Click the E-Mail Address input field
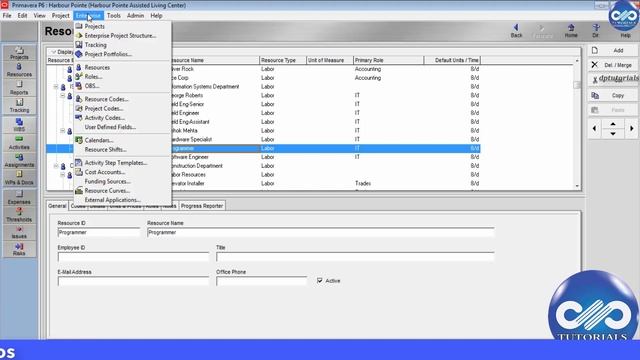Viewport: 640px width, 360px height. tap(133, 281)
